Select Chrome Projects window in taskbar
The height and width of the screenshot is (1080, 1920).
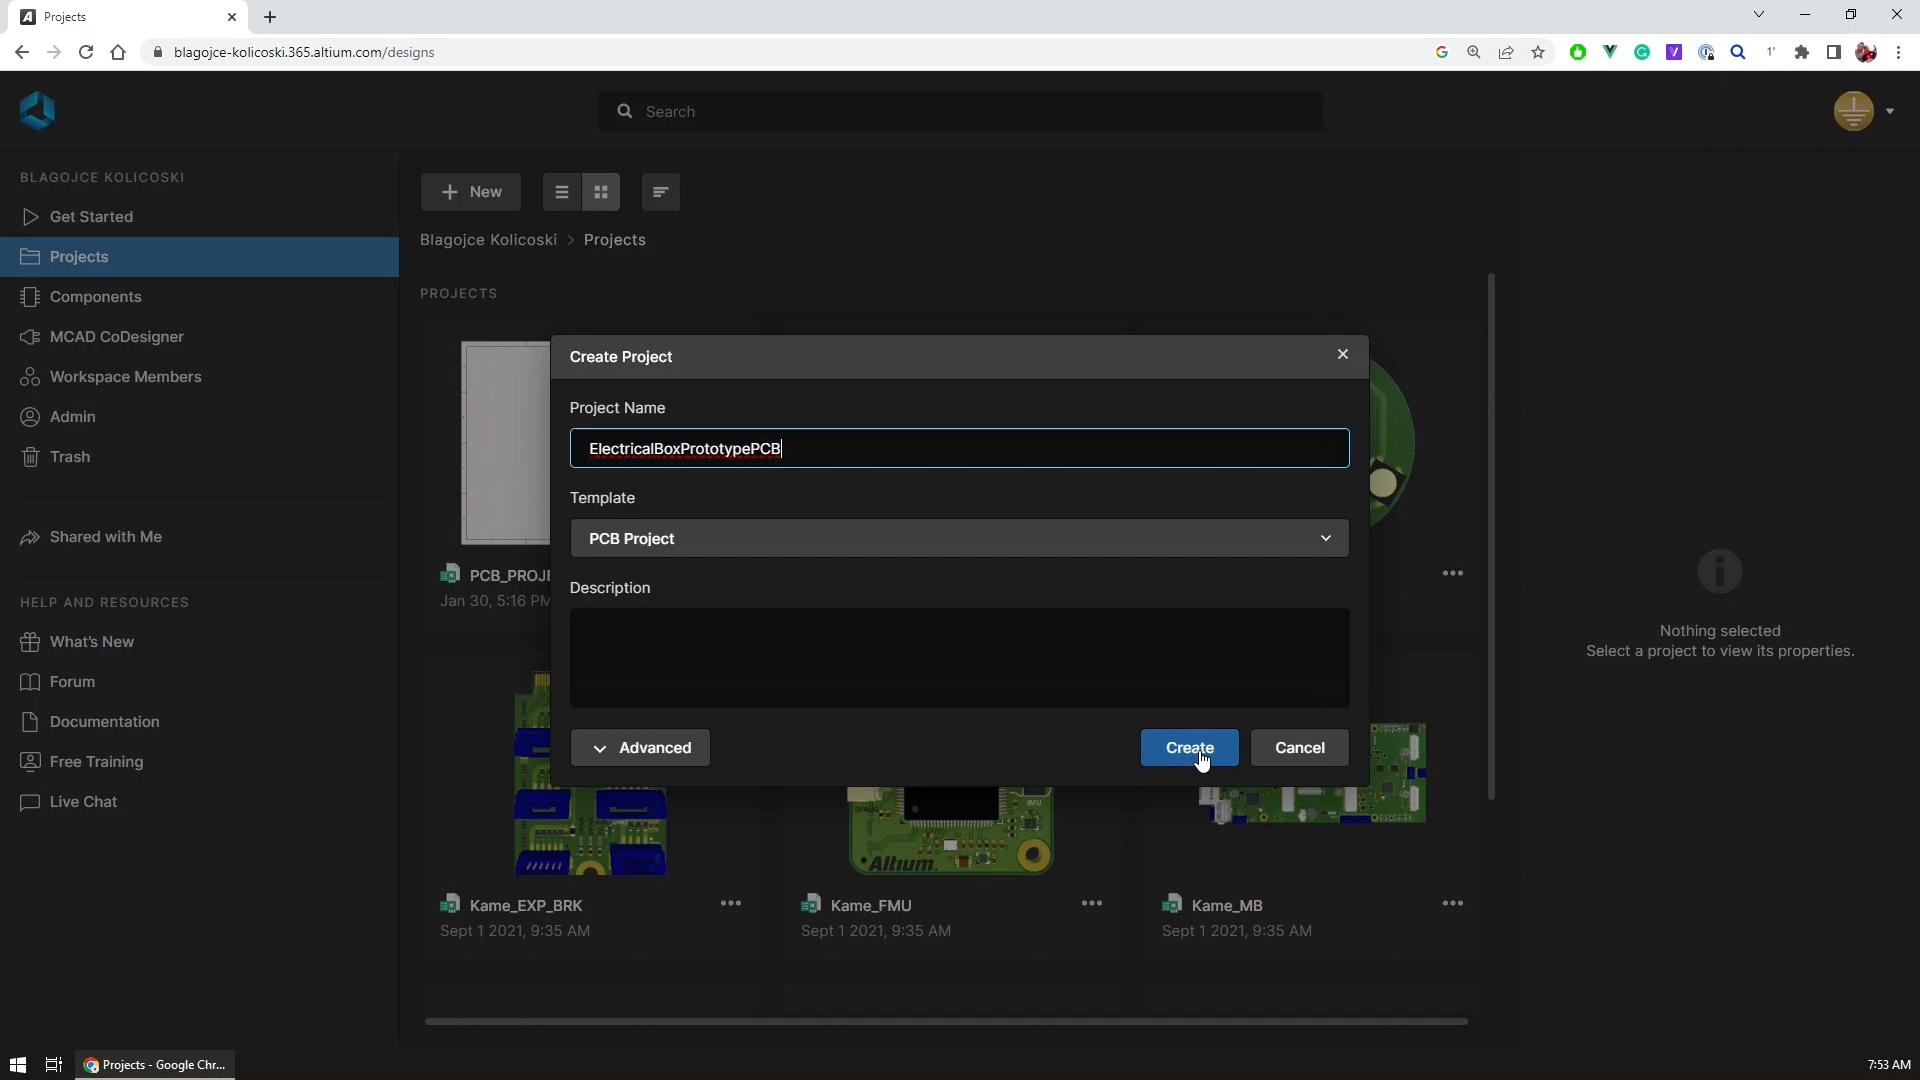point(155,1065)
